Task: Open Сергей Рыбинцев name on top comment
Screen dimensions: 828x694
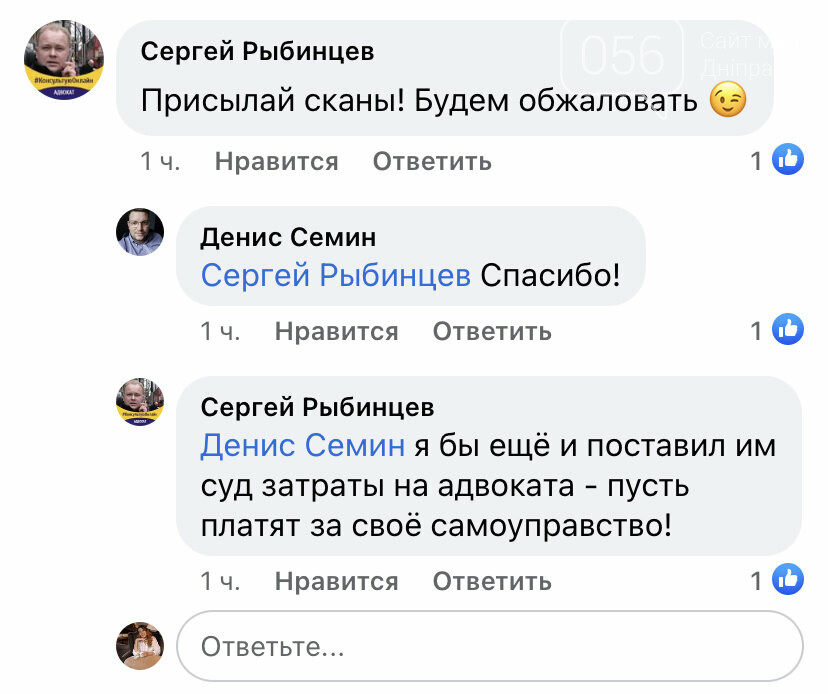Action: pos(257,51)
